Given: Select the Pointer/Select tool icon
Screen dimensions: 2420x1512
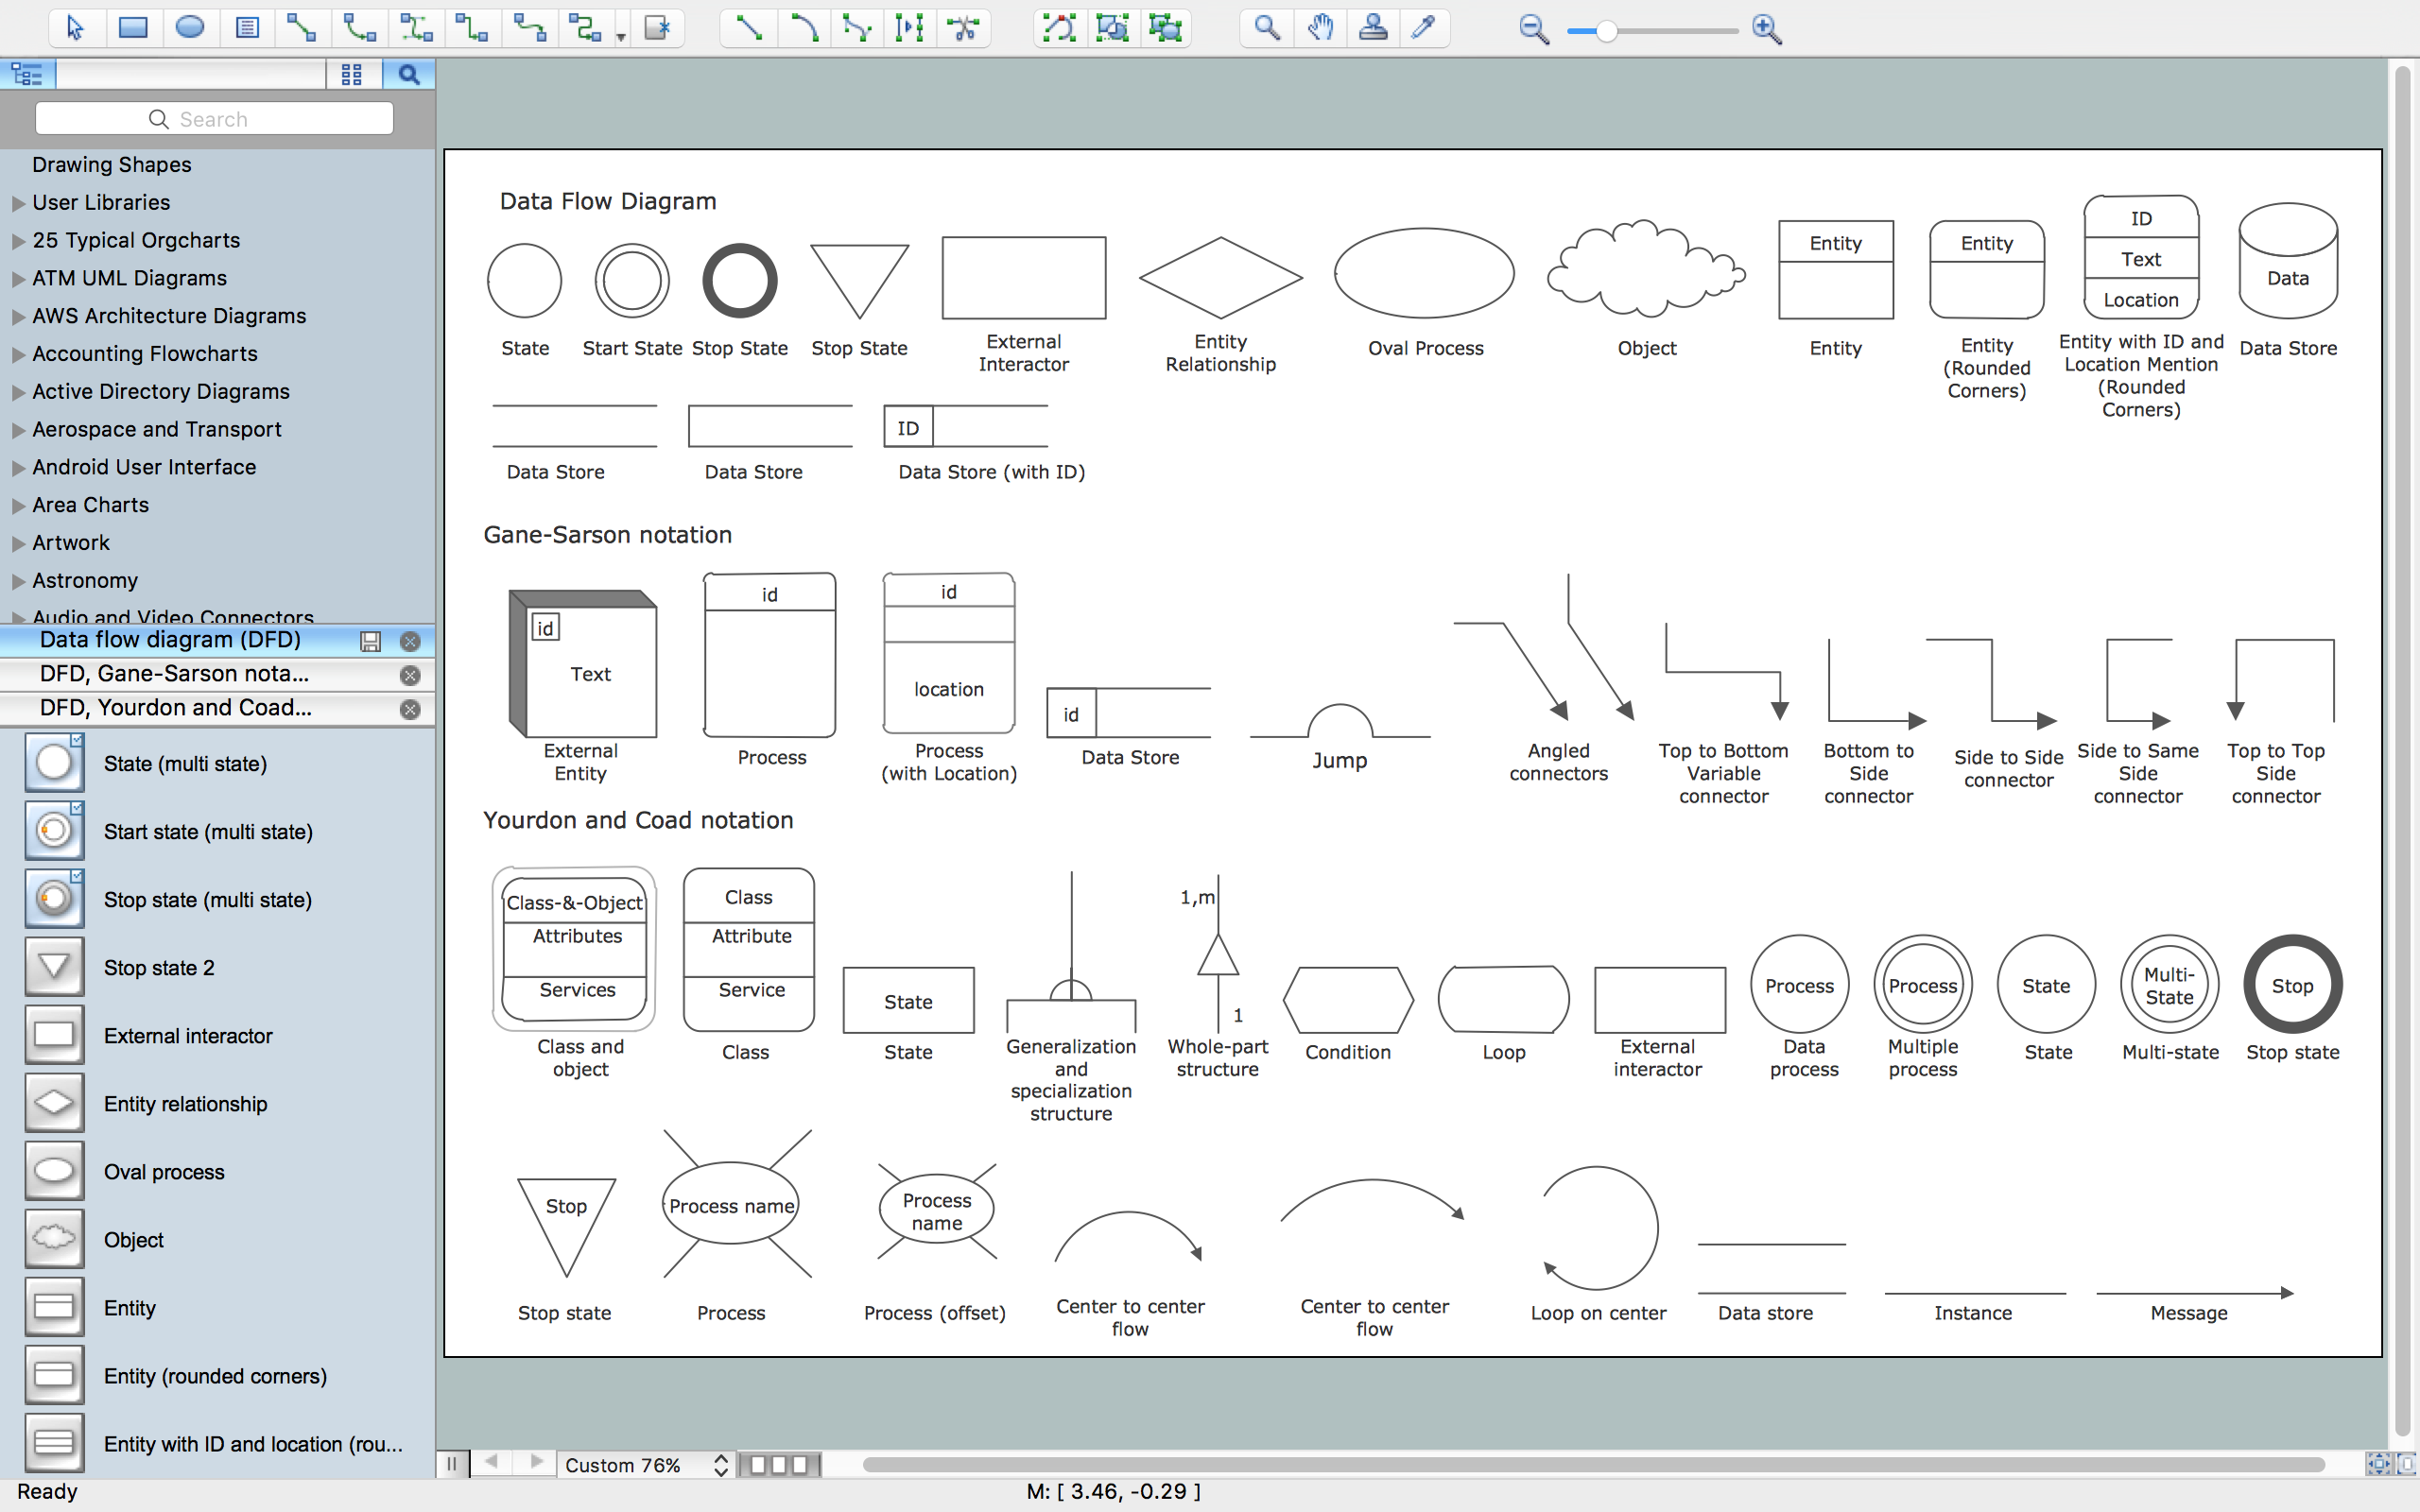Looking at the screenshot, I should (73, 27).
